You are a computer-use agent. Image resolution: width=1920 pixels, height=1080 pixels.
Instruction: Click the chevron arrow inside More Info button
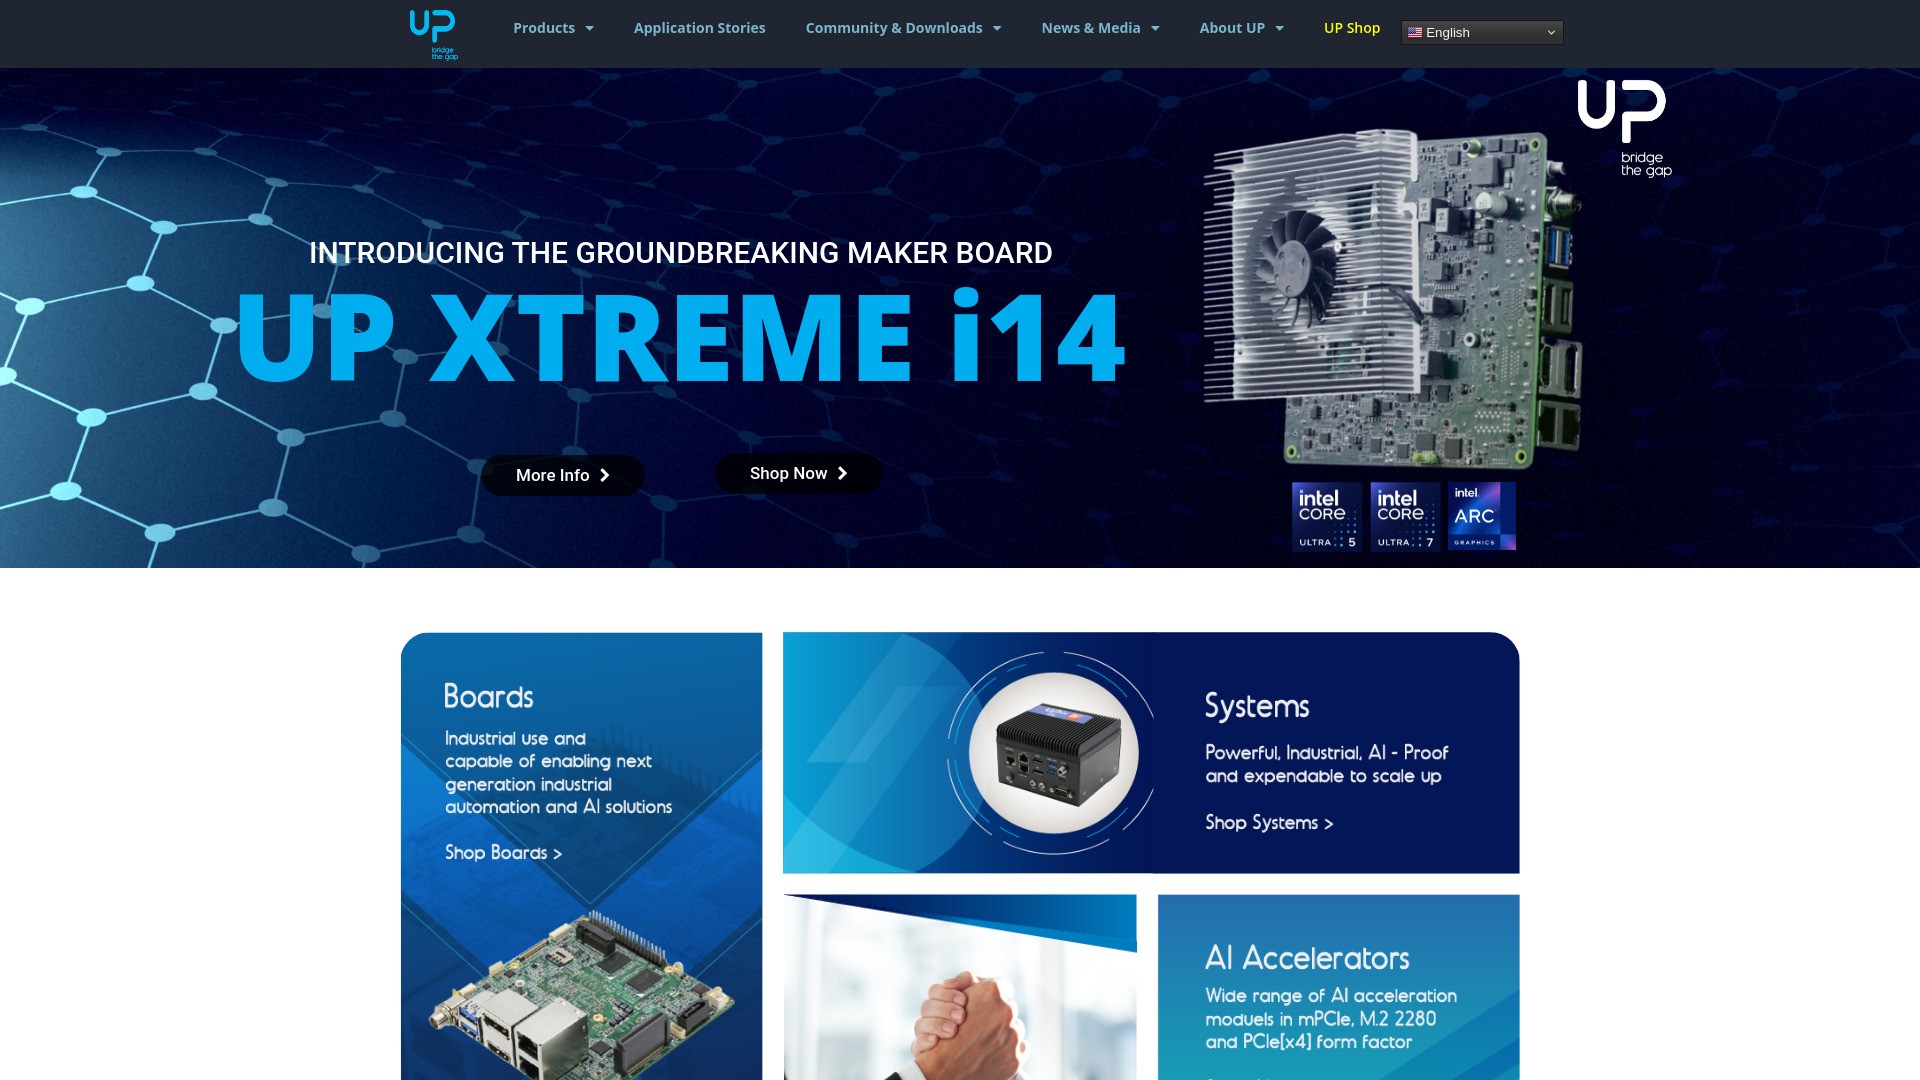pos(605,475)
